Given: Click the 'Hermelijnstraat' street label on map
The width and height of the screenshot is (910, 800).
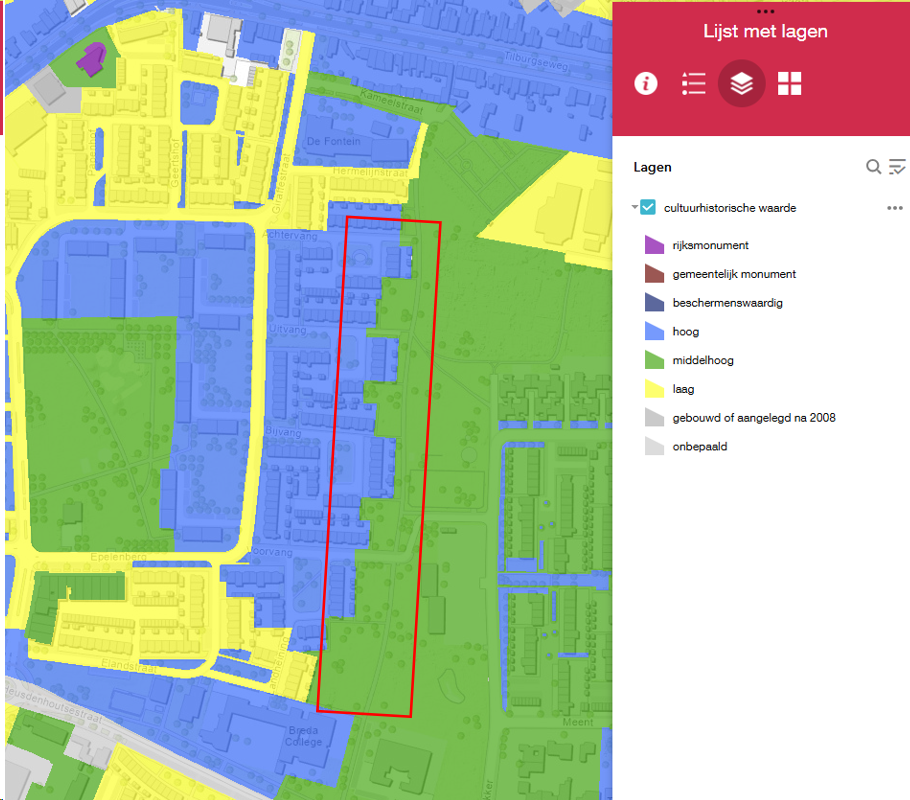Looking at the screenshot, I should [370, 172].
